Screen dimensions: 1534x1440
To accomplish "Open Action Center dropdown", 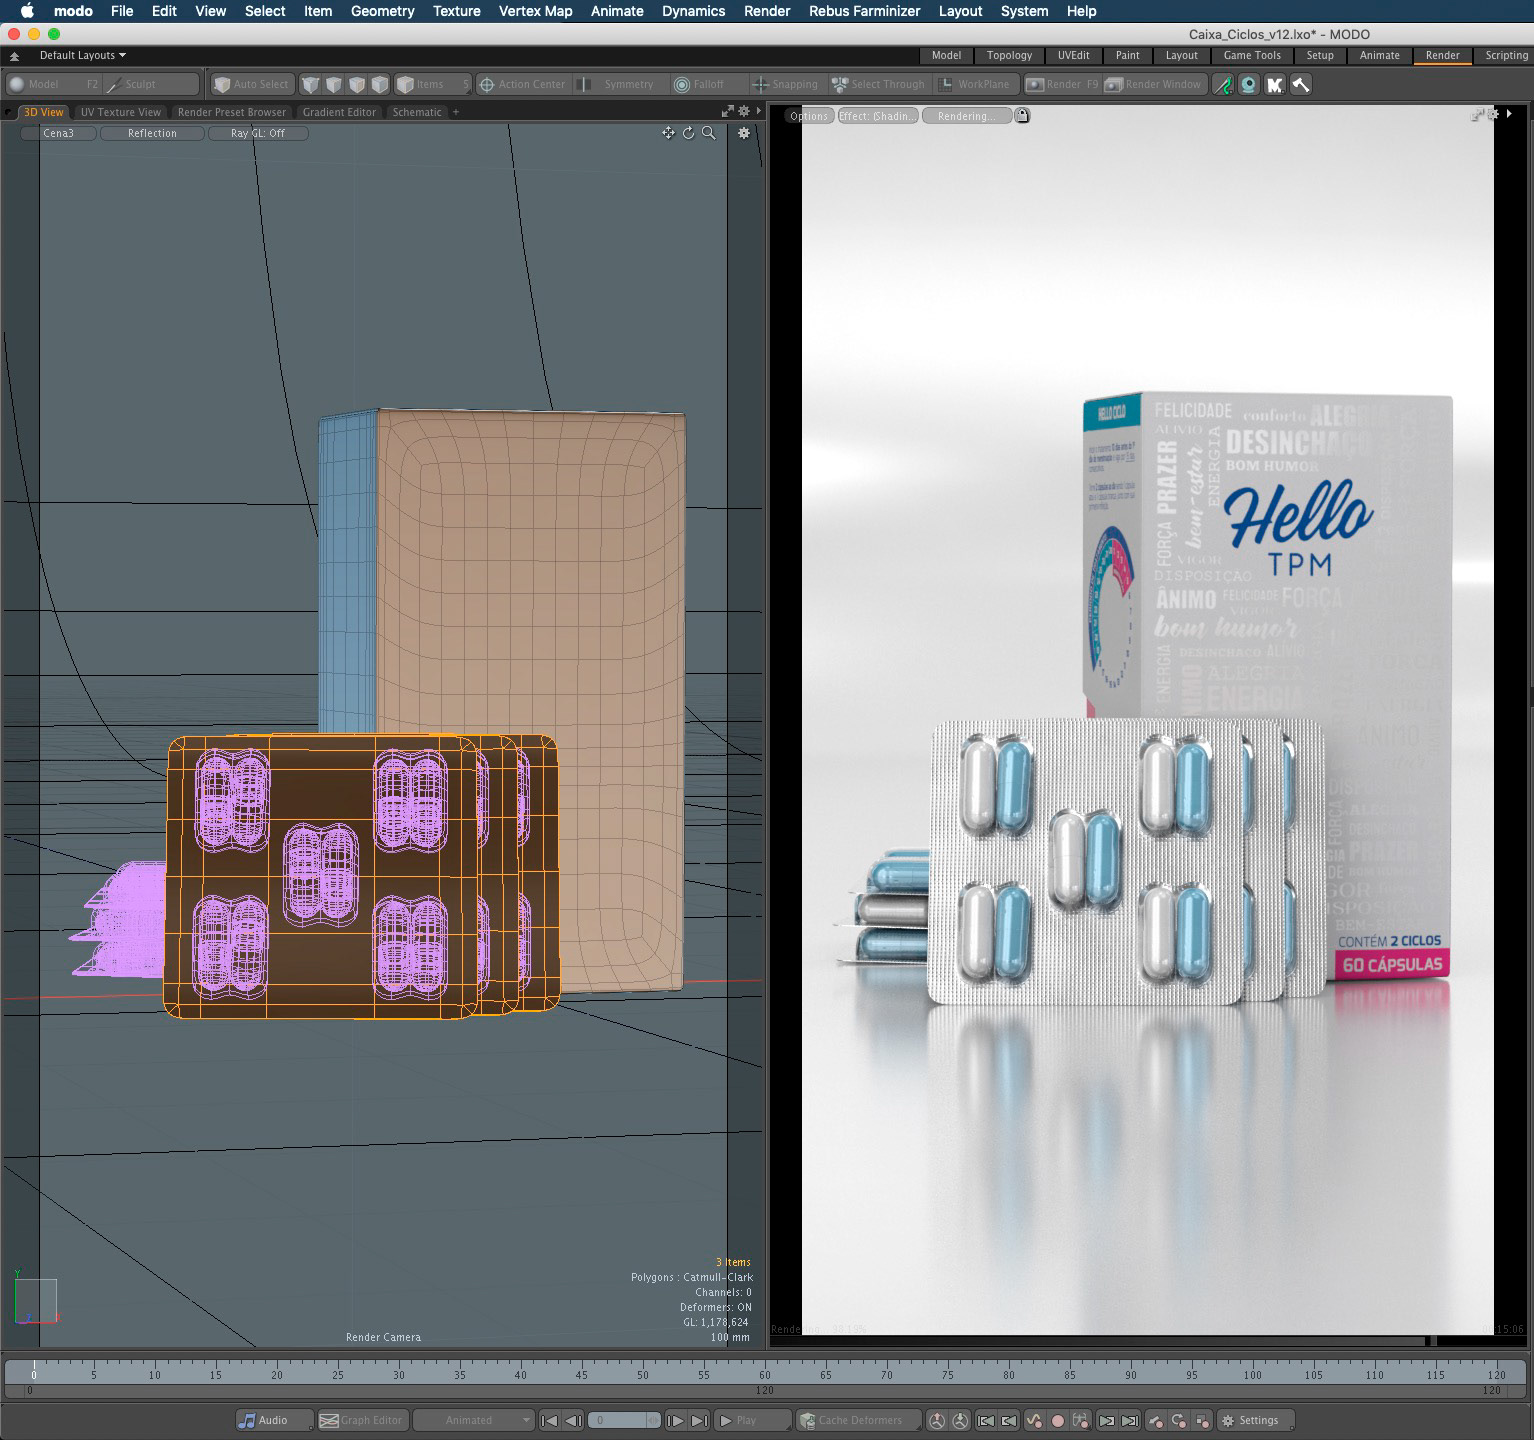I will pyautogui.click(x=522, y=85).
